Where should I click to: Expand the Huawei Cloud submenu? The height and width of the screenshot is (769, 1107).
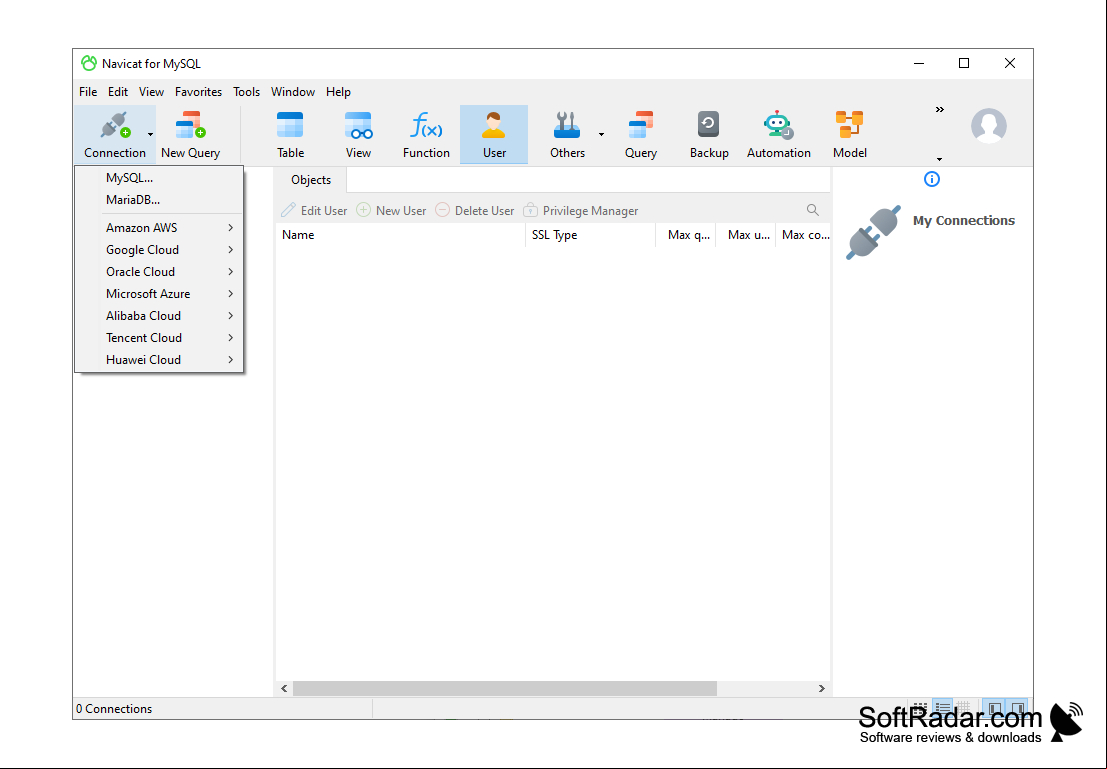(x=159, y=359)
